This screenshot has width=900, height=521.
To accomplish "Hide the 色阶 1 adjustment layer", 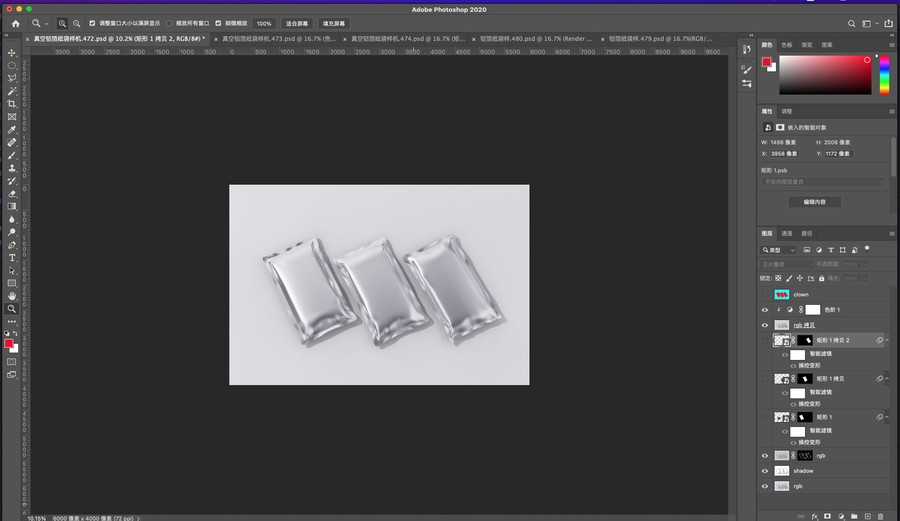I will tap(765, 310).
